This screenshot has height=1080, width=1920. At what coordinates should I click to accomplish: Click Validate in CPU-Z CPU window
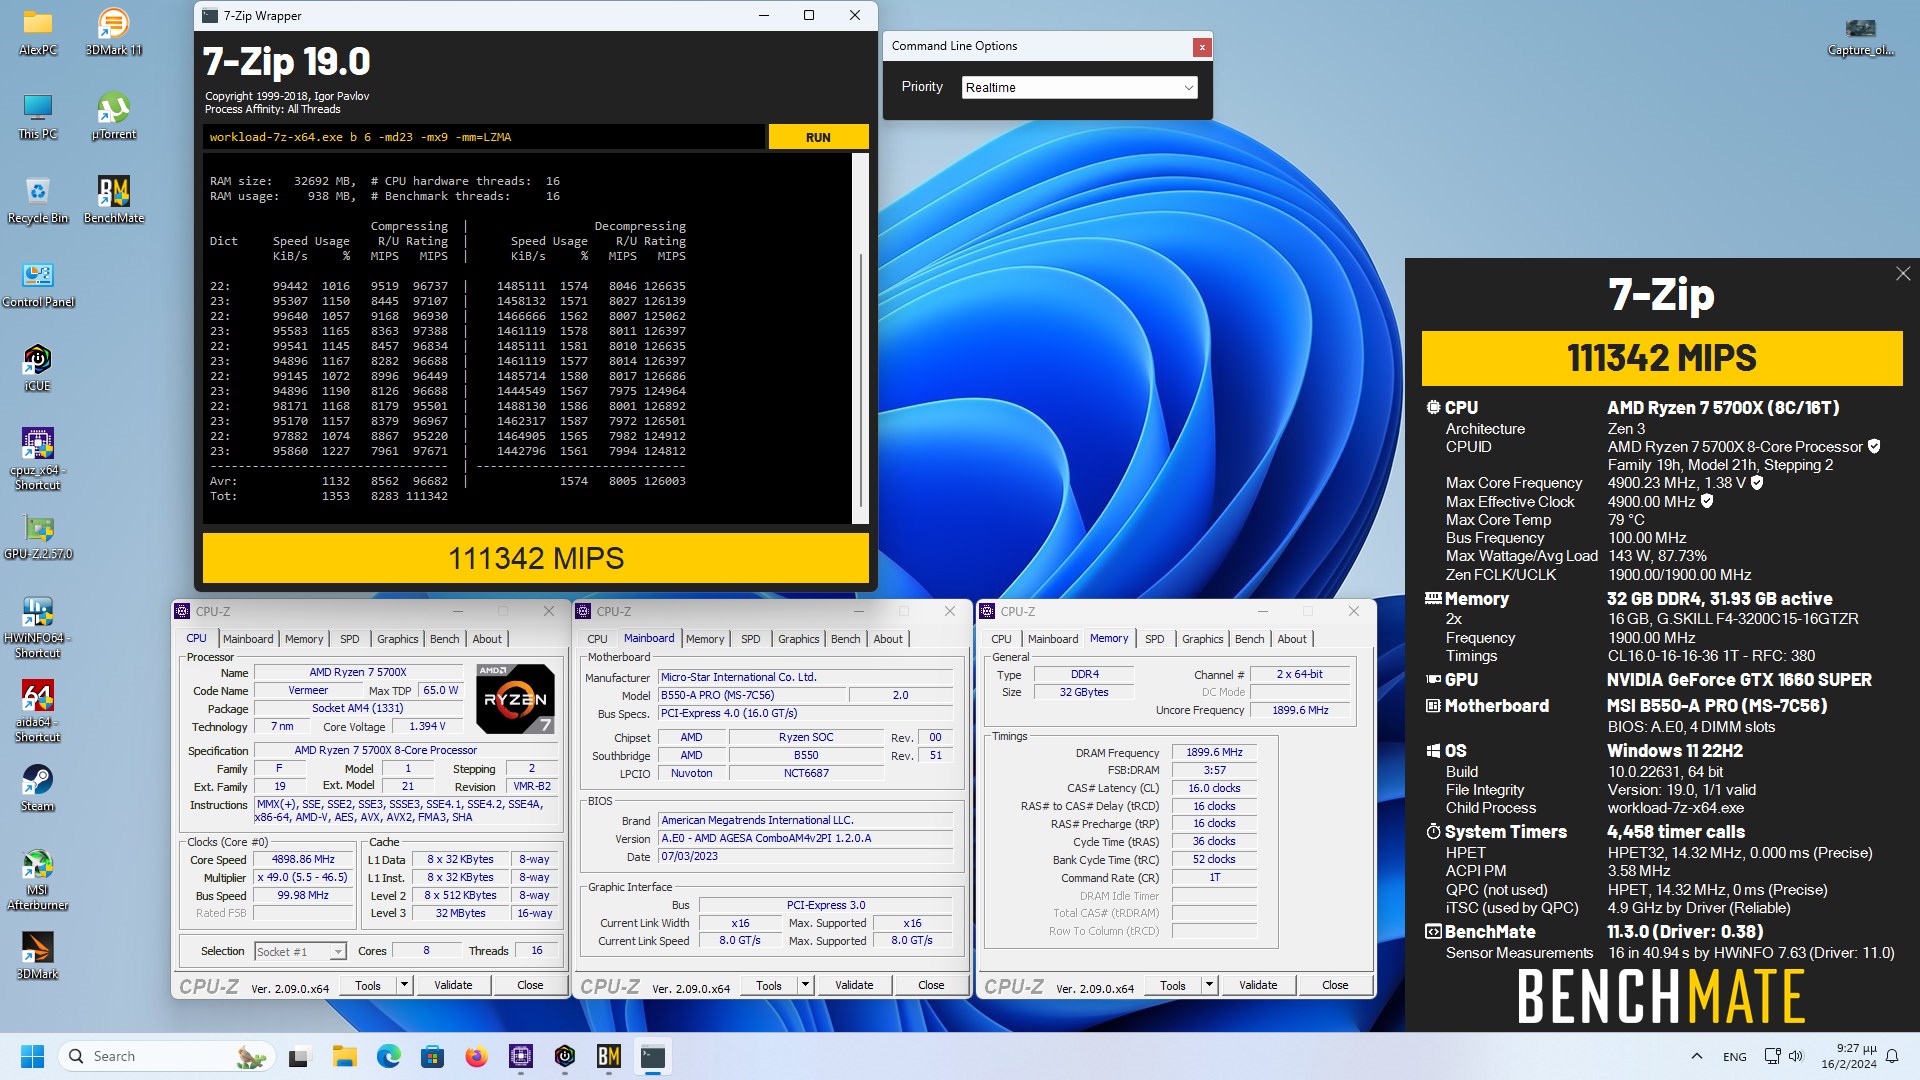click(x=453, y=985)
